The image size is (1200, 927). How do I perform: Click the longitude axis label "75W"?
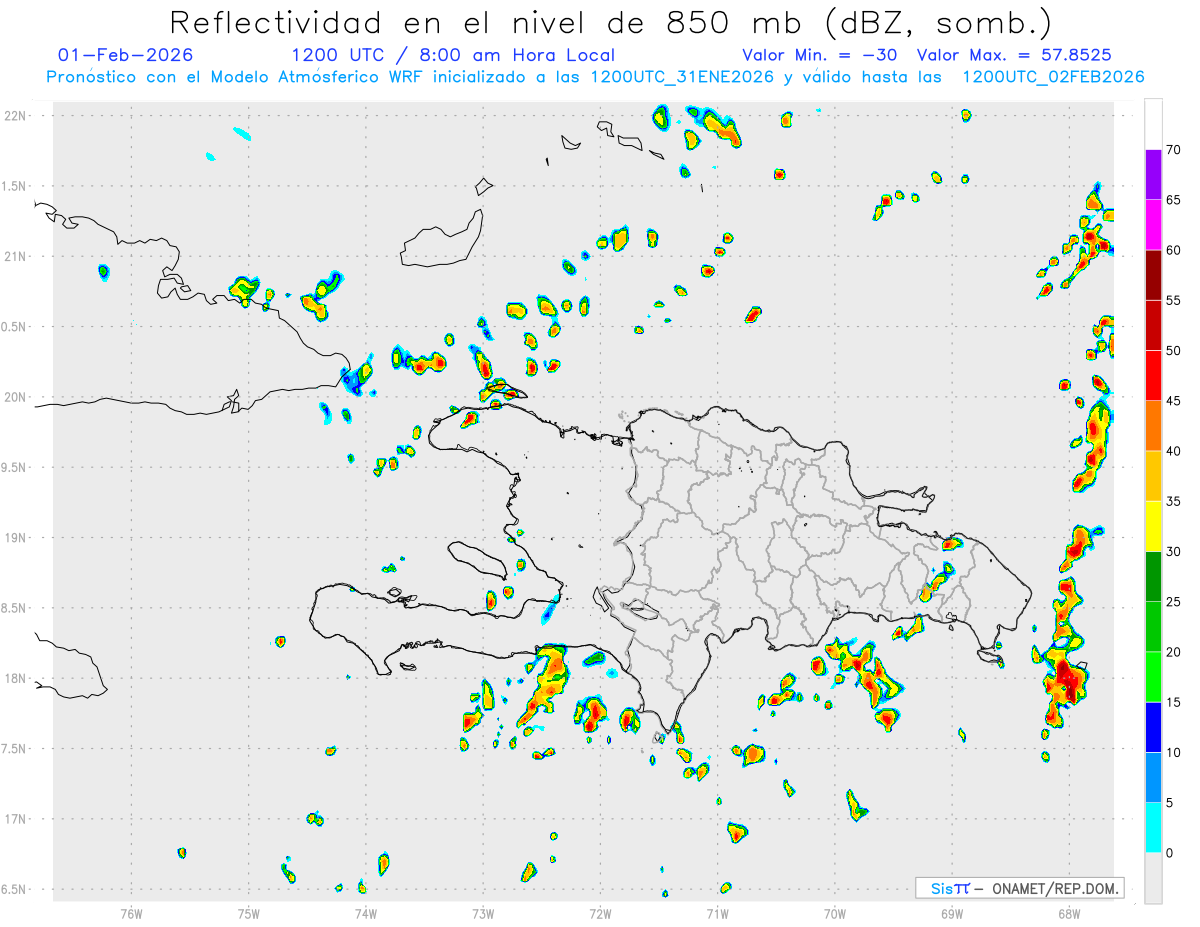[x=248, y=913]
